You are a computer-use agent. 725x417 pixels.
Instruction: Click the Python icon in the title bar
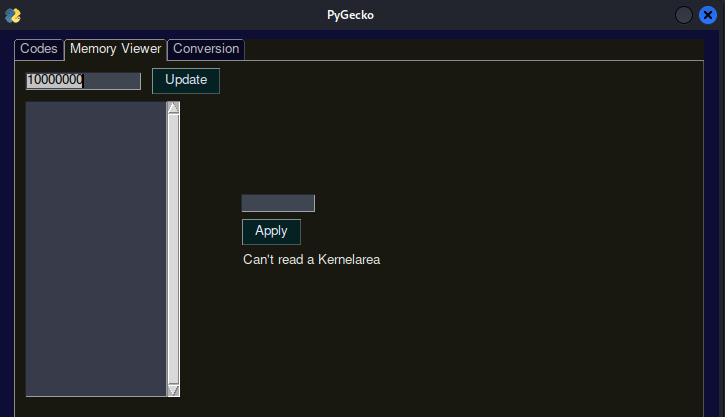(x=13, y=15)
